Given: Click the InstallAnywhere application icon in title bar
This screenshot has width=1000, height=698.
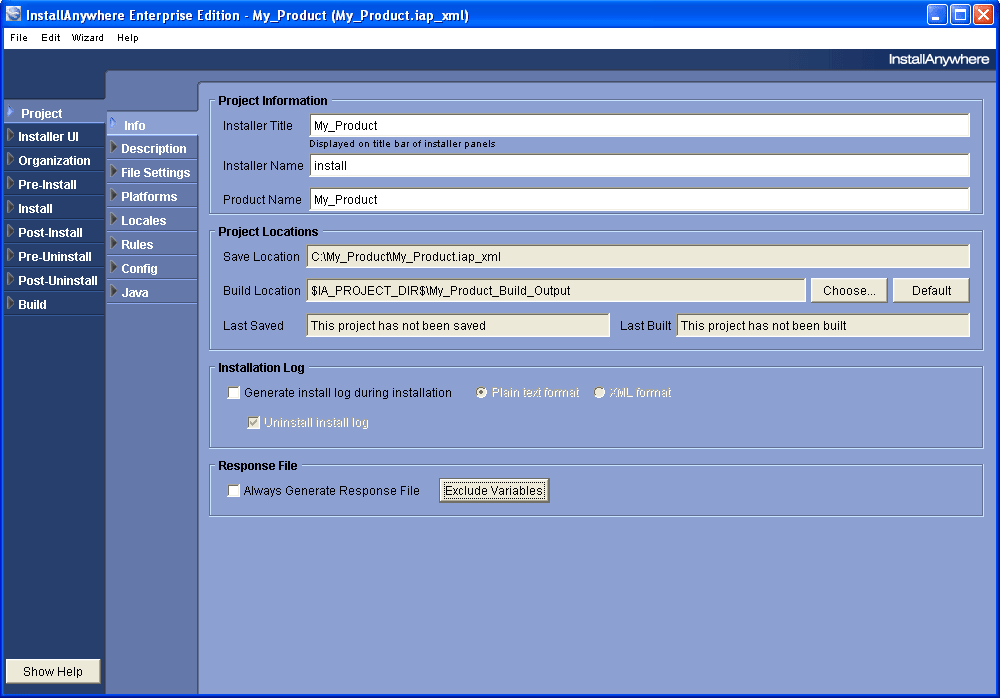Looking at the screenshot, I should pos(13,14).
